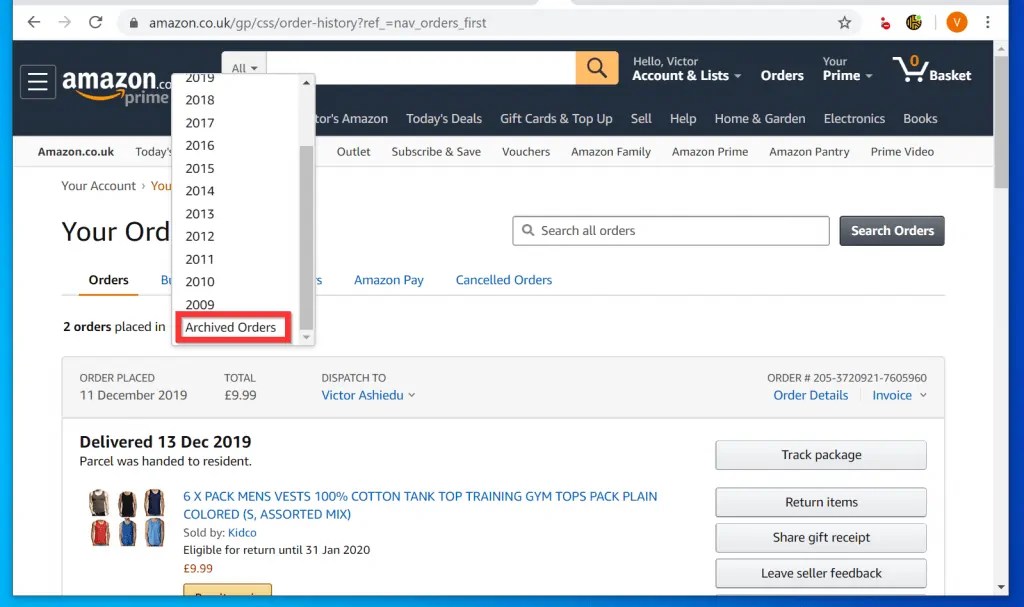Click dropdown list scroll down arrow
1024x607 pixels.
pyautogui.click(x=306, y=337)
